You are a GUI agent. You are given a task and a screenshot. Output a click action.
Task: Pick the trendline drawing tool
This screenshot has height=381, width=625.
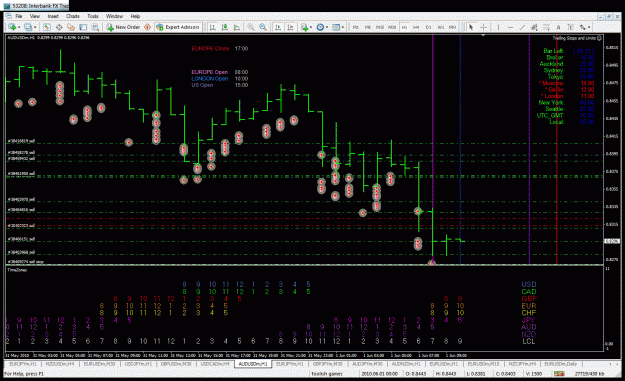tap(523, 27)
